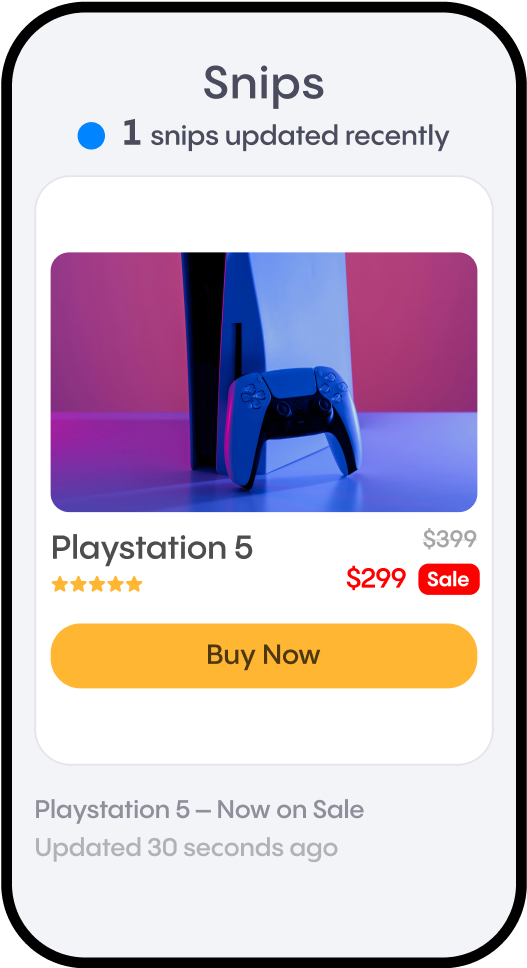Open the Playstation 5 product image
Image resolution: width=527 pixels, height=968 pixels.
pos(264,382)
